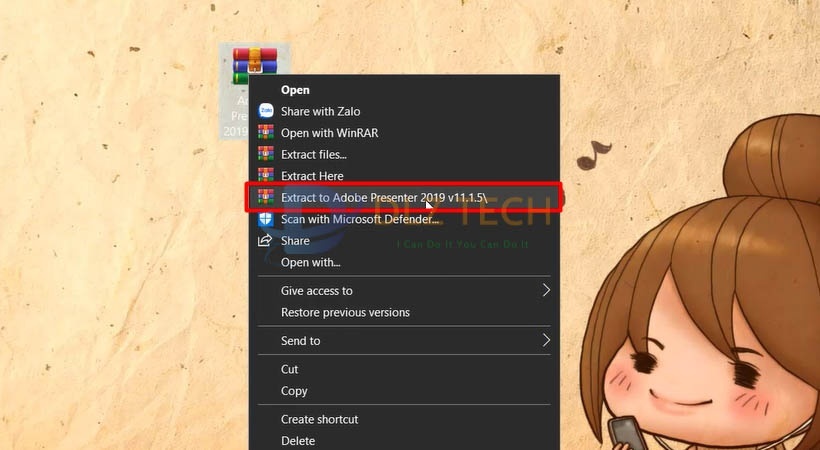Viewport: 820px width, 450px height.
Task: Click icon beside Extract to Adobe Presenter
Action: tap(266, 198)
